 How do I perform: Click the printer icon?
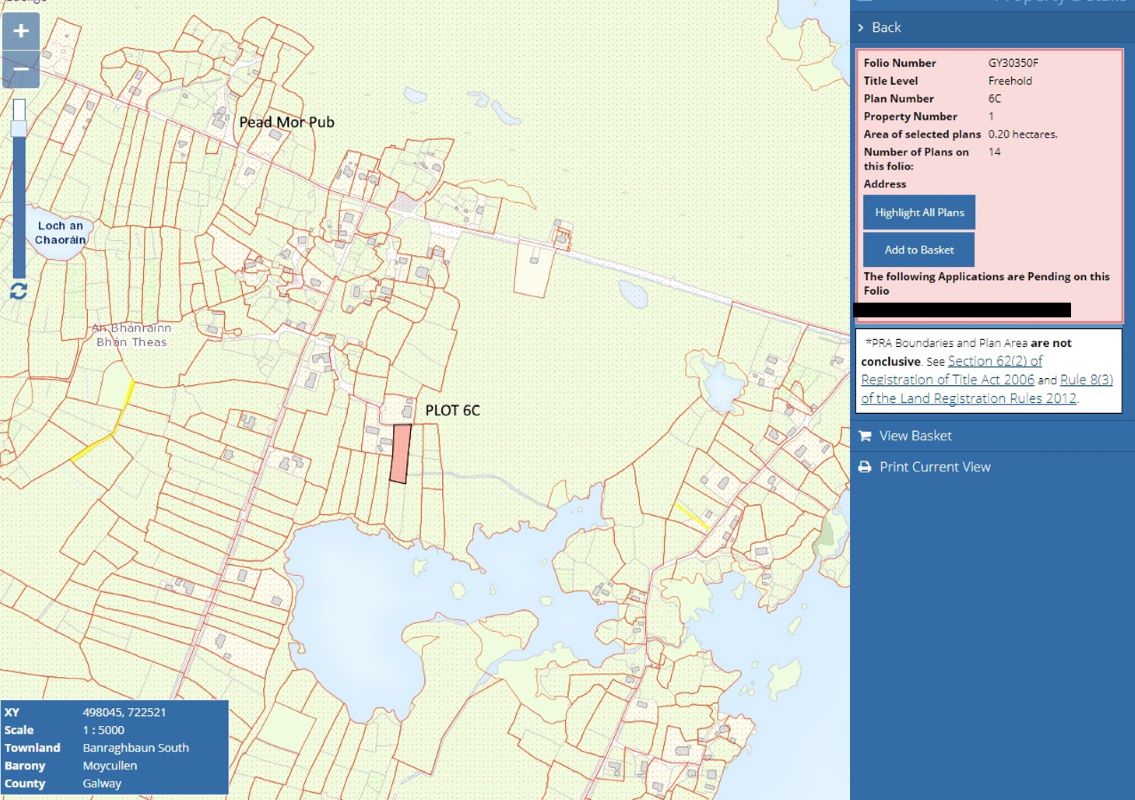pyautogui.click(x=865, y=467)
